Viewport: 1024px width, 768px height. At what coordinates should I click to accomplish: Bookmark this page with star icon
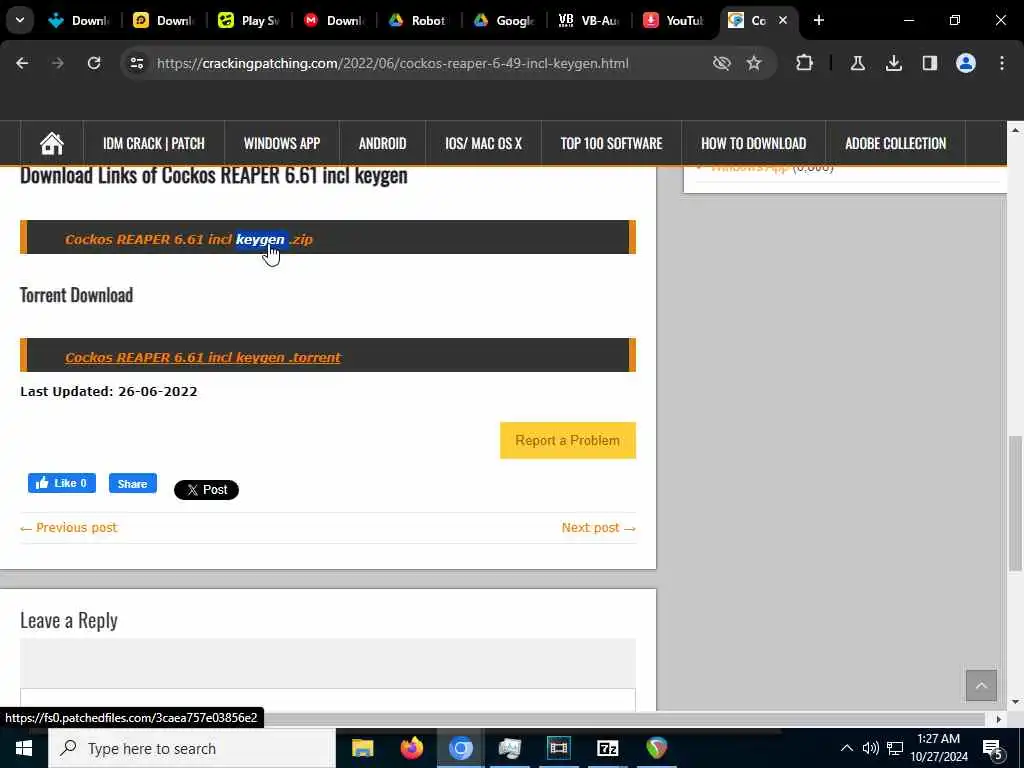click(754, 63)
